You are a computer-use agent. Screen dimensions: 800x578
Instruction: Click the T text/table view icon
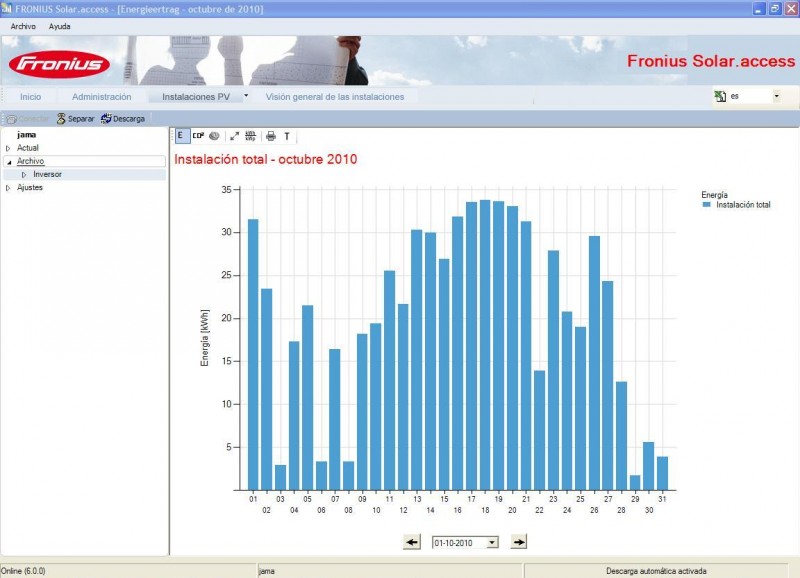coord(287,136)
